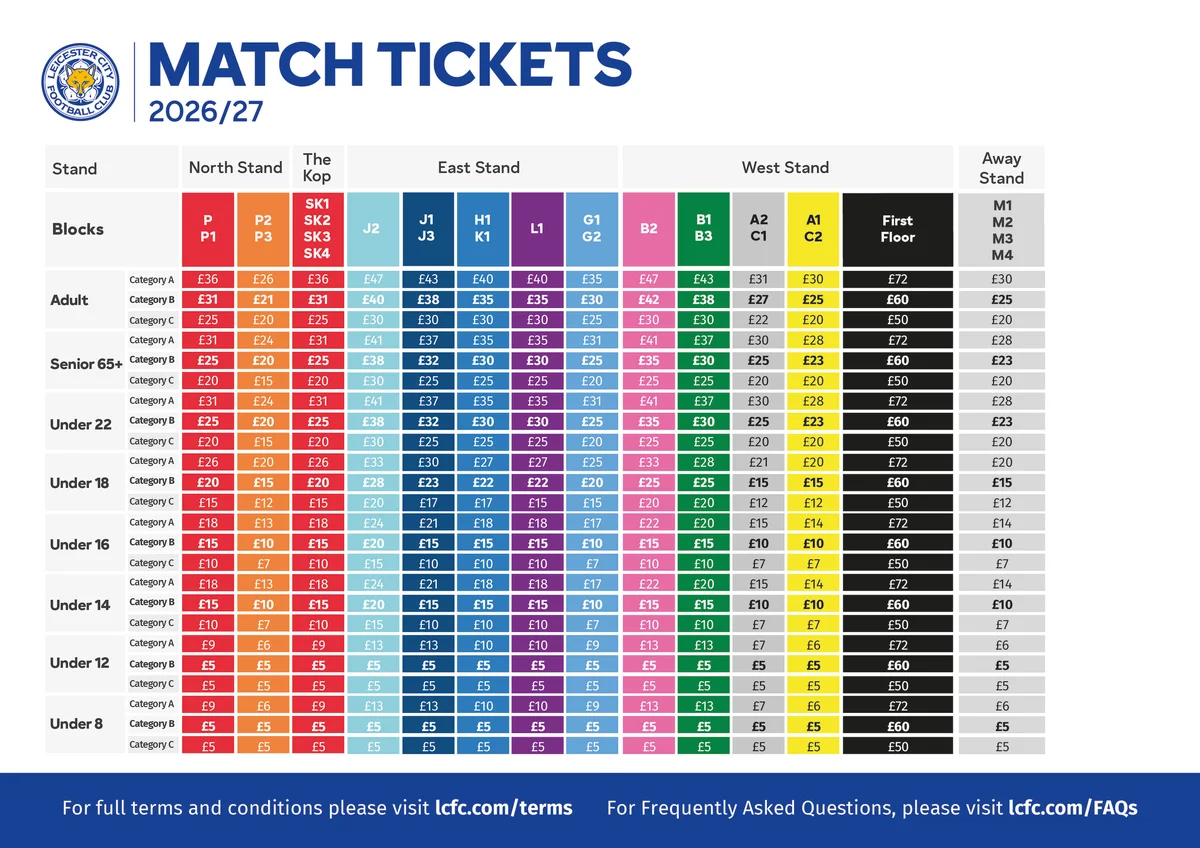Click the grey M1 M2 M3 M4 block cell
Viewport: 1200px width, 848px height.
tap(1001, 229)
